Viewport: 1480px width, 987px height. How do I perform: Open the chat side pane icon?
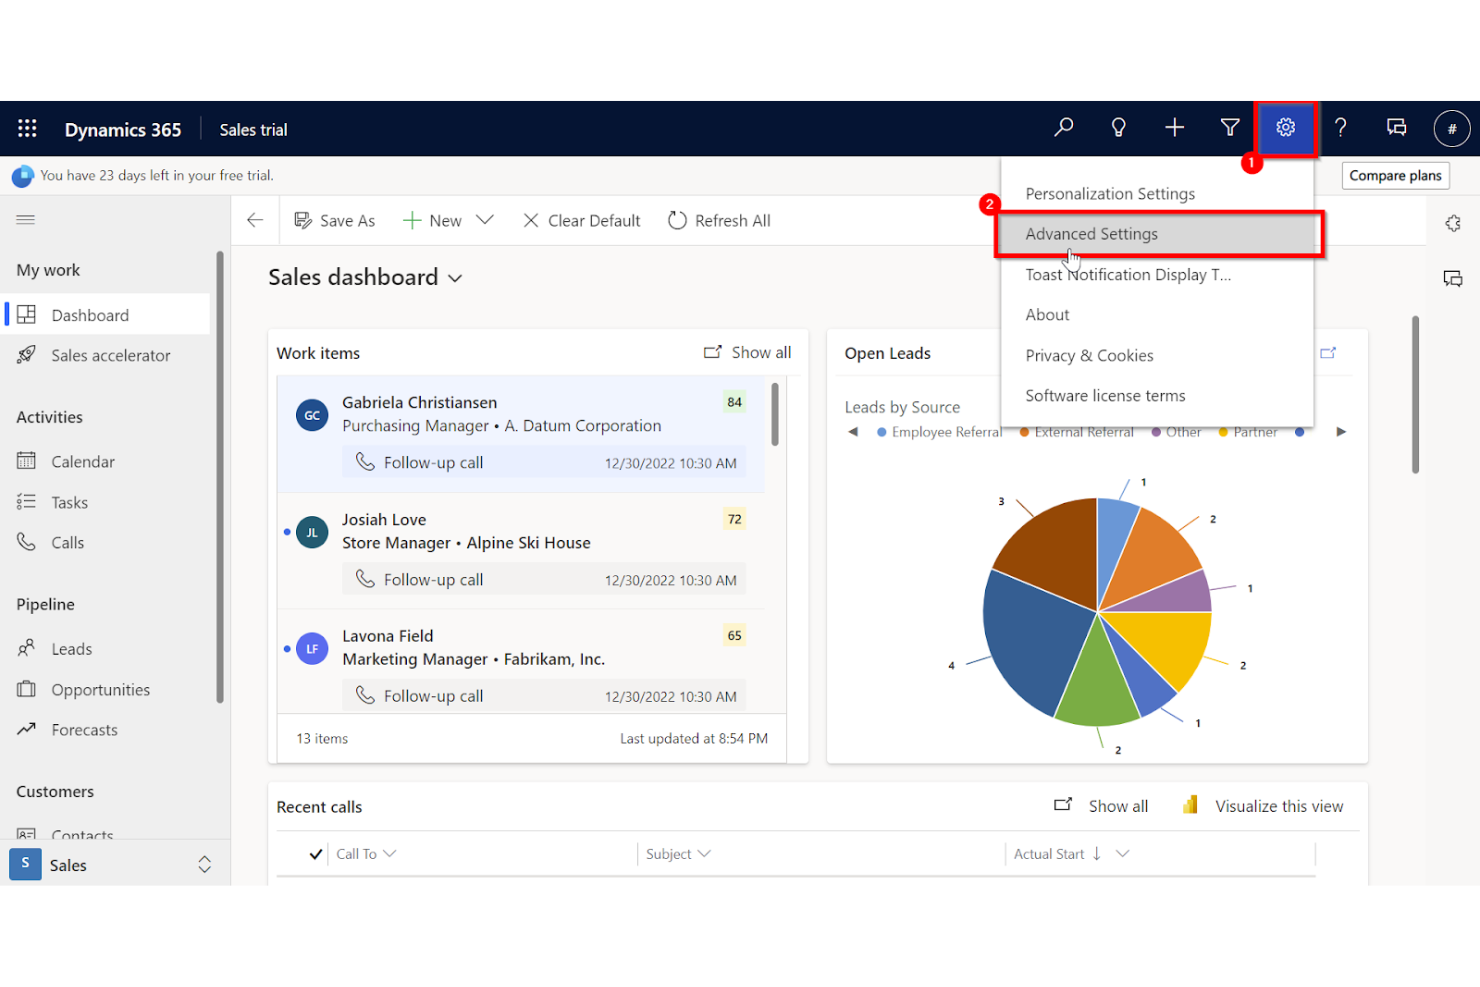click(1453, 279)
